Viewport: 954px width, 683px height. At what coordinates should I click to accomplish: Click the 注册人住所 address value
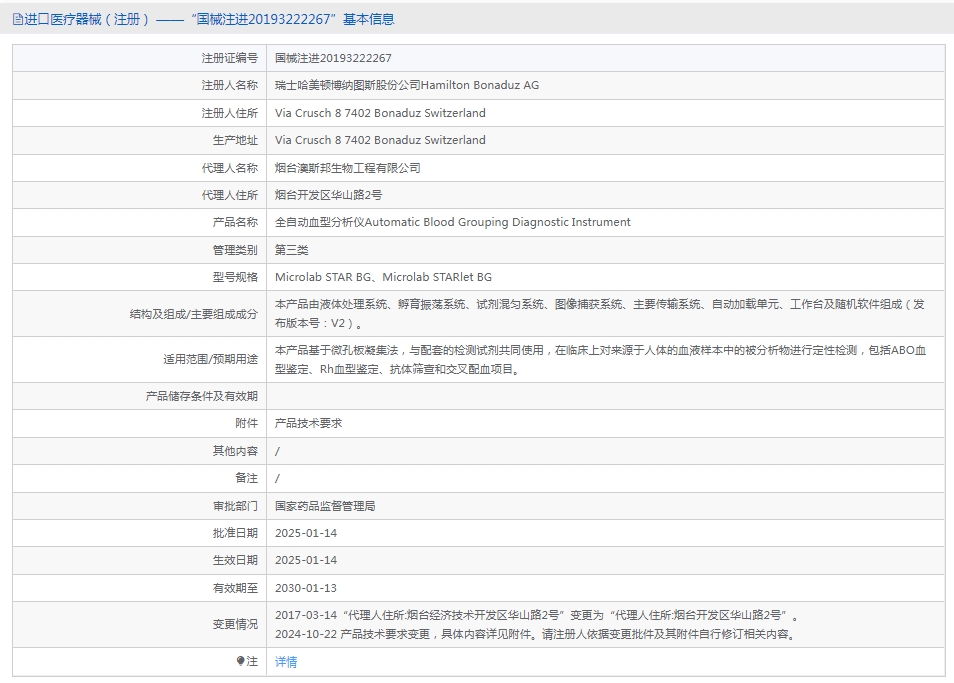(380, 113)
